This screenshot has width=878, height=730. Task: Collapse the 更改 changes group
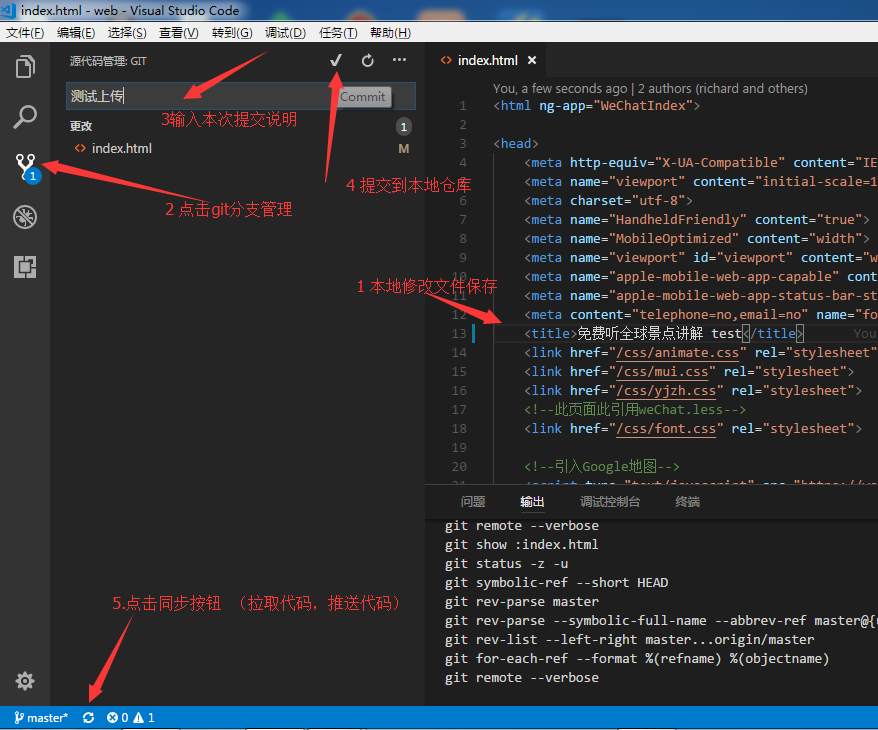pos(81,126)
